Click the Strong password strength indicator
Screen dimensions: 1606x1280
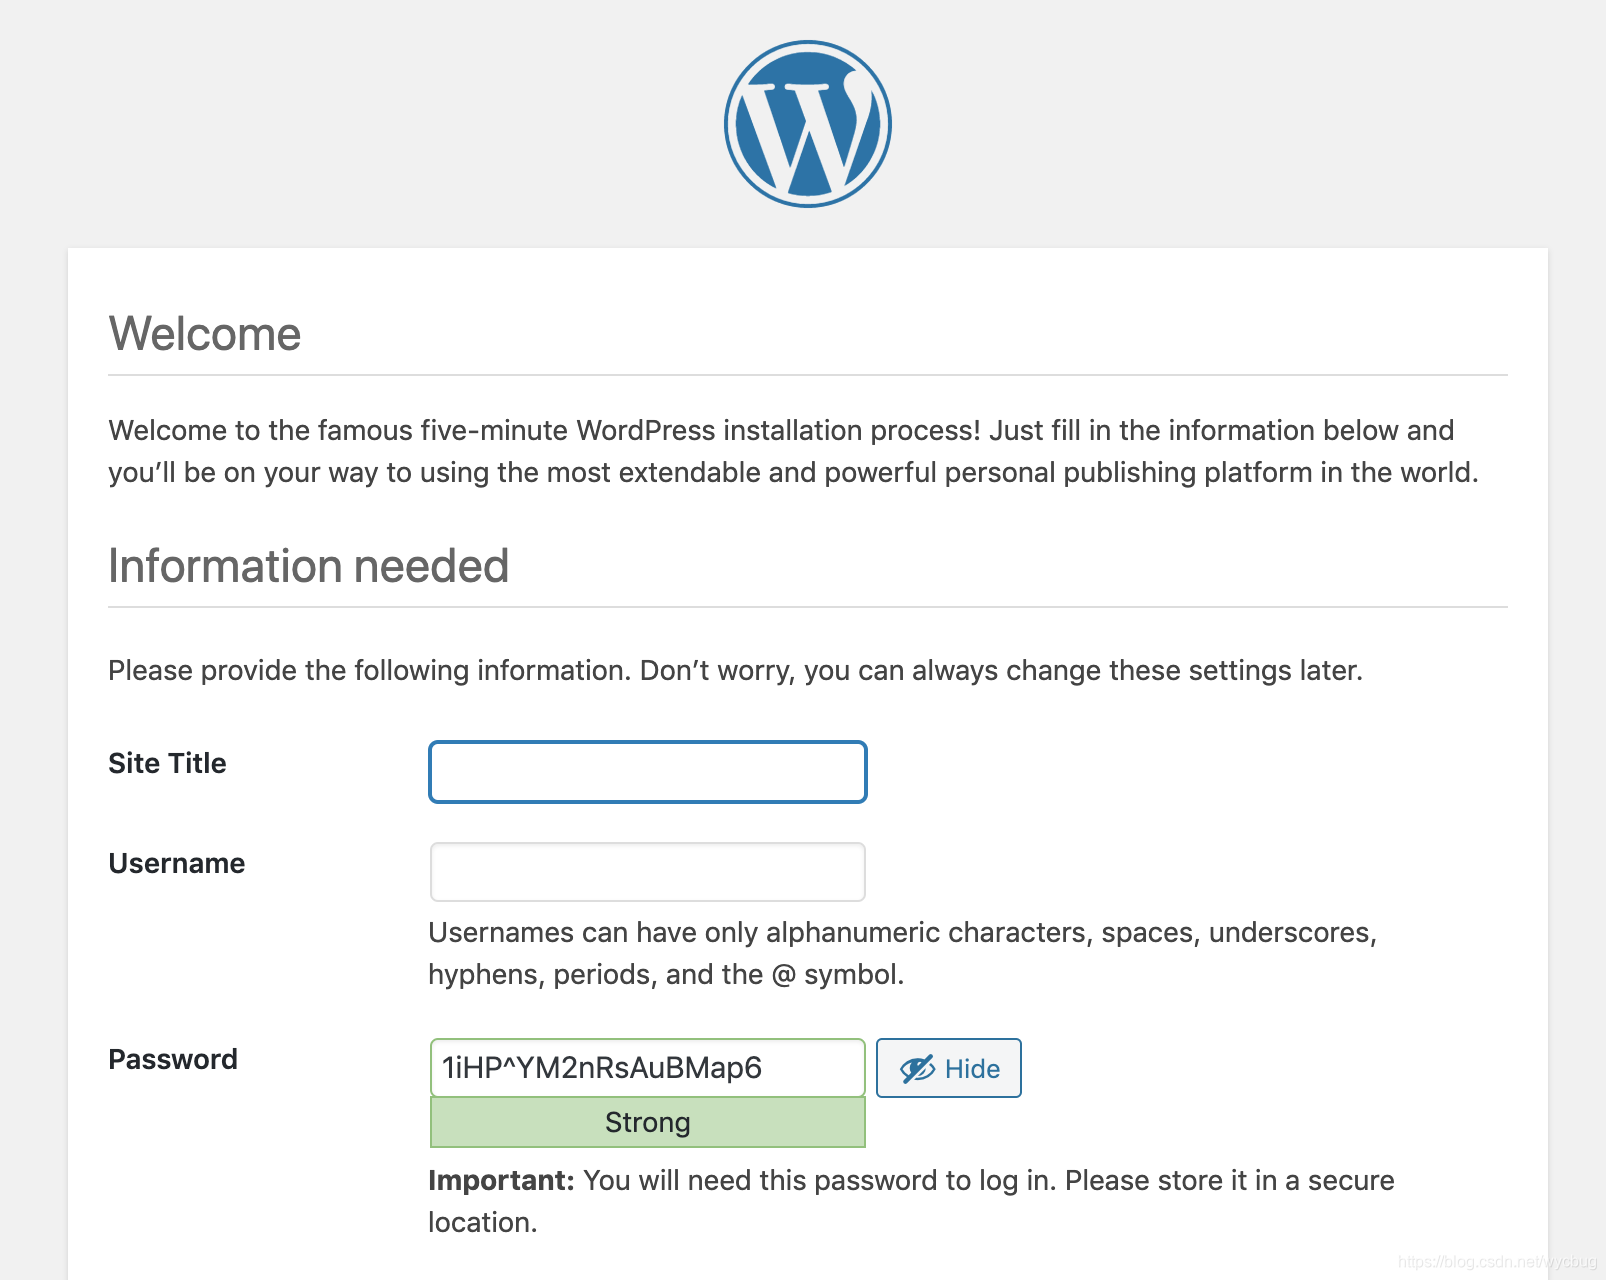click(x=647, y=1122)
